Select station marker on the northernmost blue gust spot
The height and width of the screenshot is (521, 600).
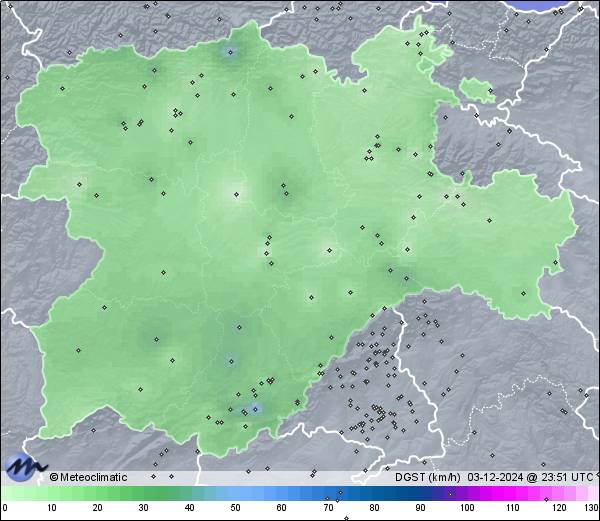tap(230, 52)
